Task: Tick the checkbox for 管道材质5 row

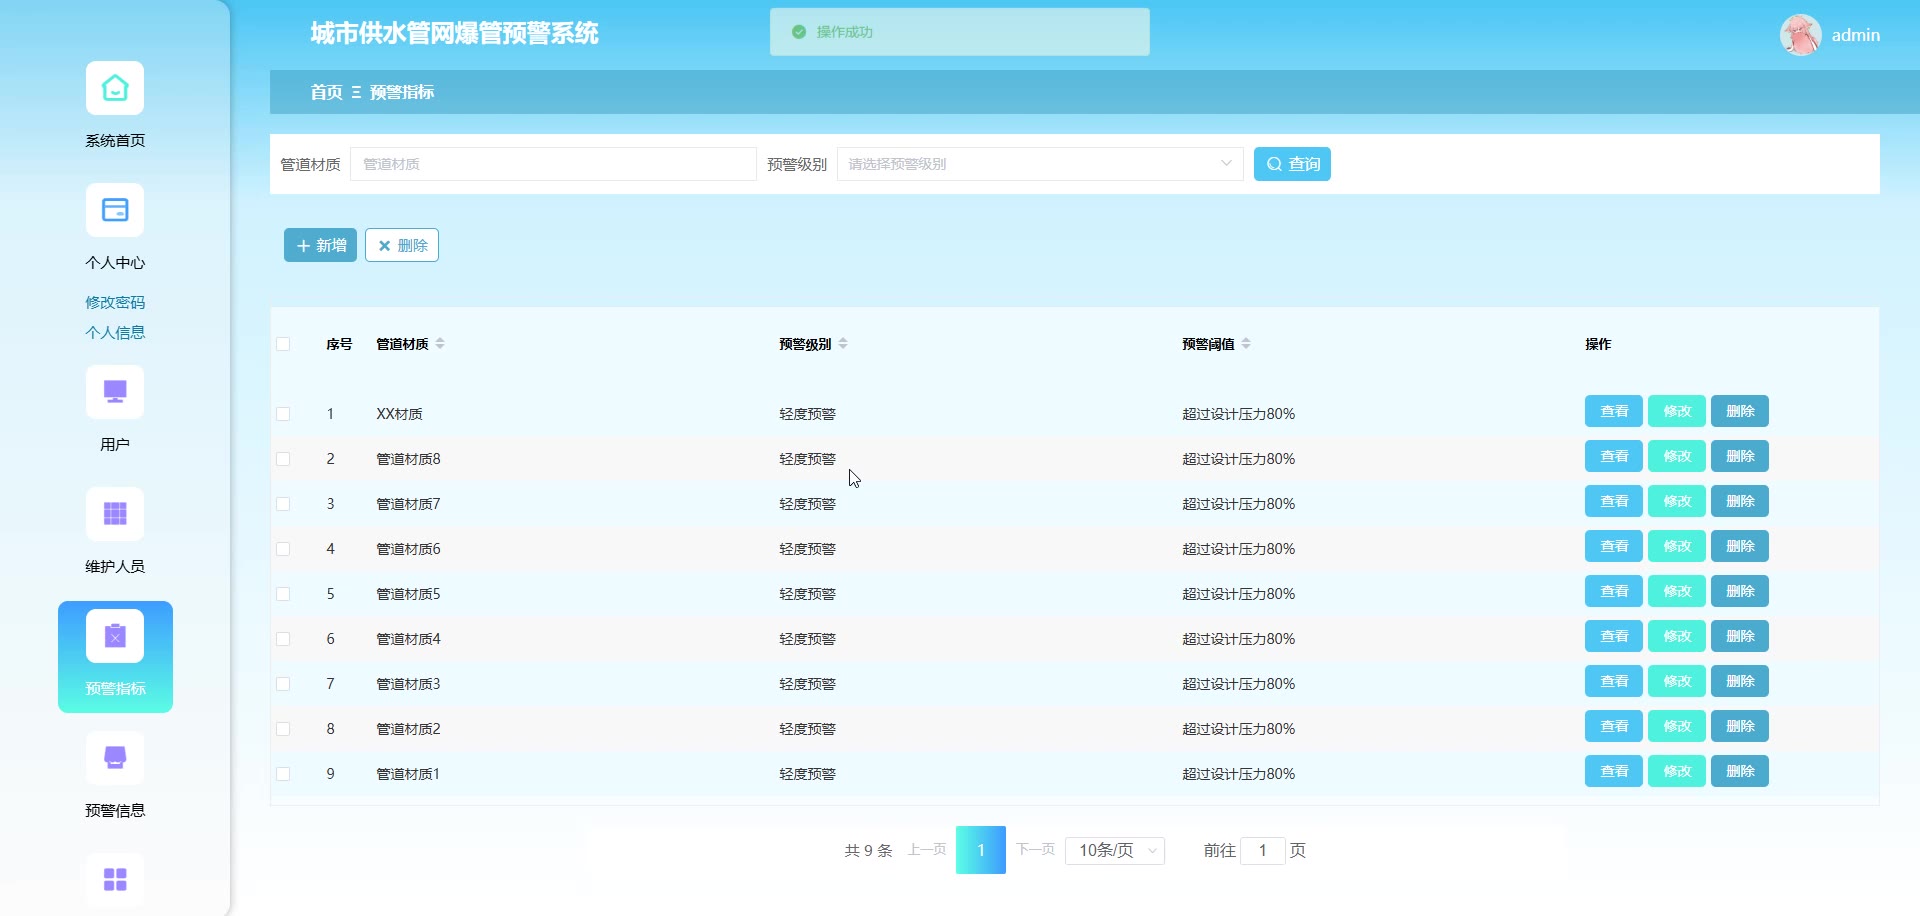Action: [283, 594]
